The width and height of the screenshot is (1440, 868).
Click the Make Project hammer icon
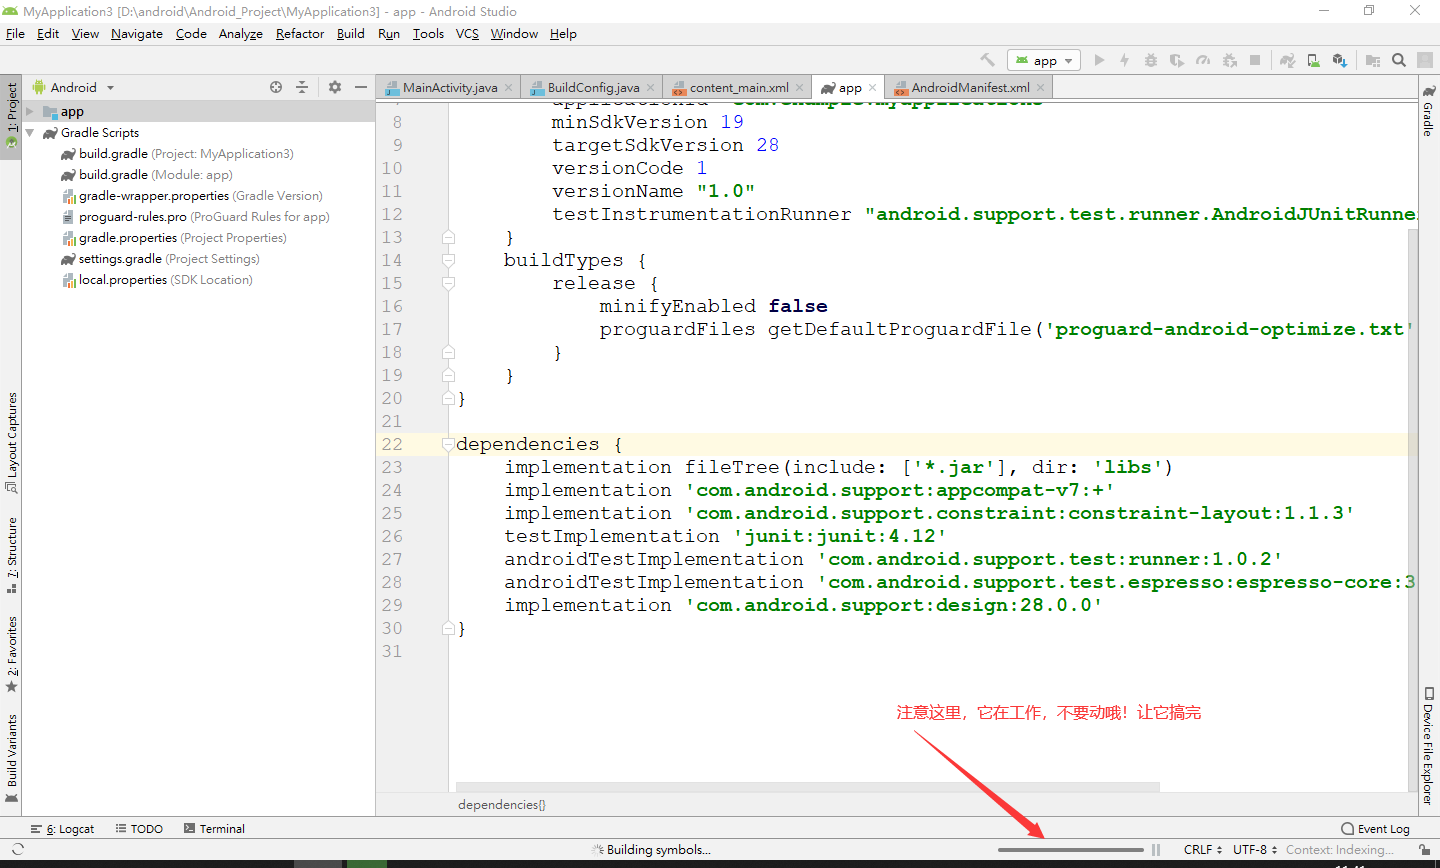pos(987,60)
